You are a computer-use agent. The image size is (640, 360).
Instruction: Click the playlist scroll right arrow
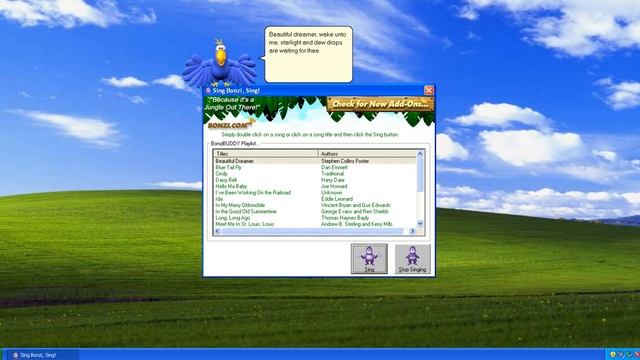pos(412,231)
